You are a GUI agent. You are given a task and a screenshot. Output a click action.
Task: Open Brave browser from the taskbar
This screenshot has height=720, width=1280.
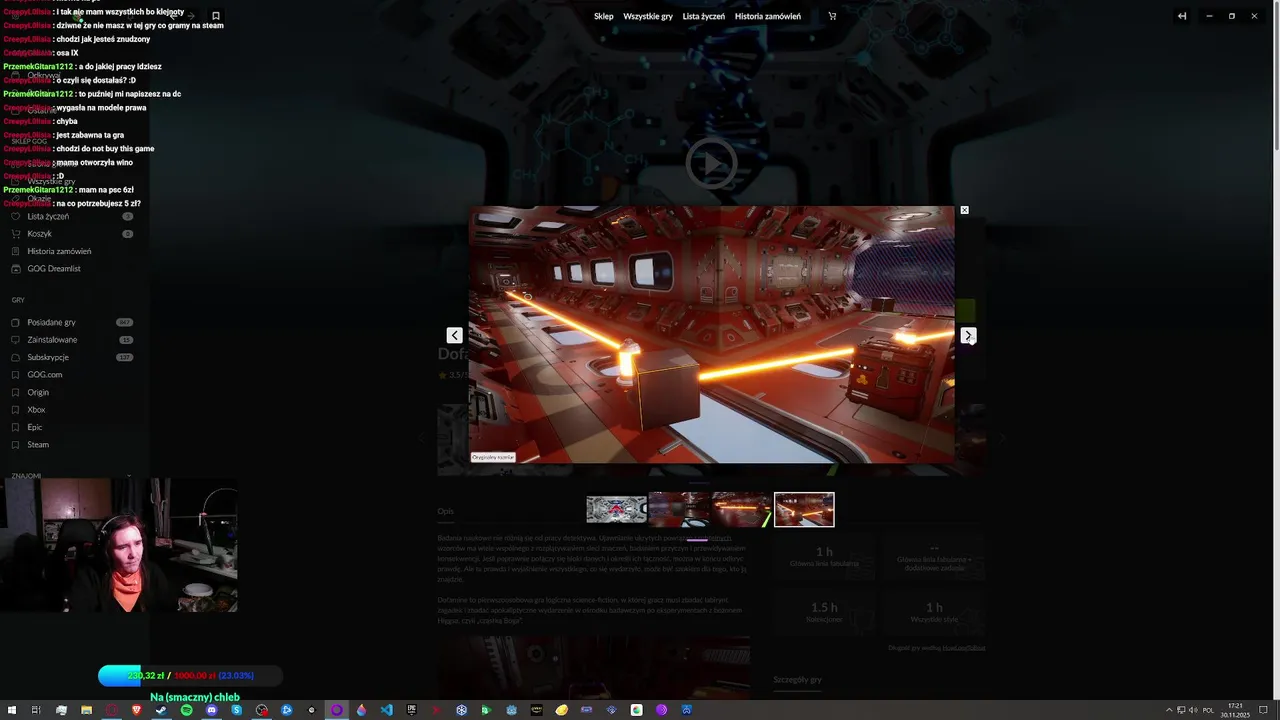tap(136, 710)
